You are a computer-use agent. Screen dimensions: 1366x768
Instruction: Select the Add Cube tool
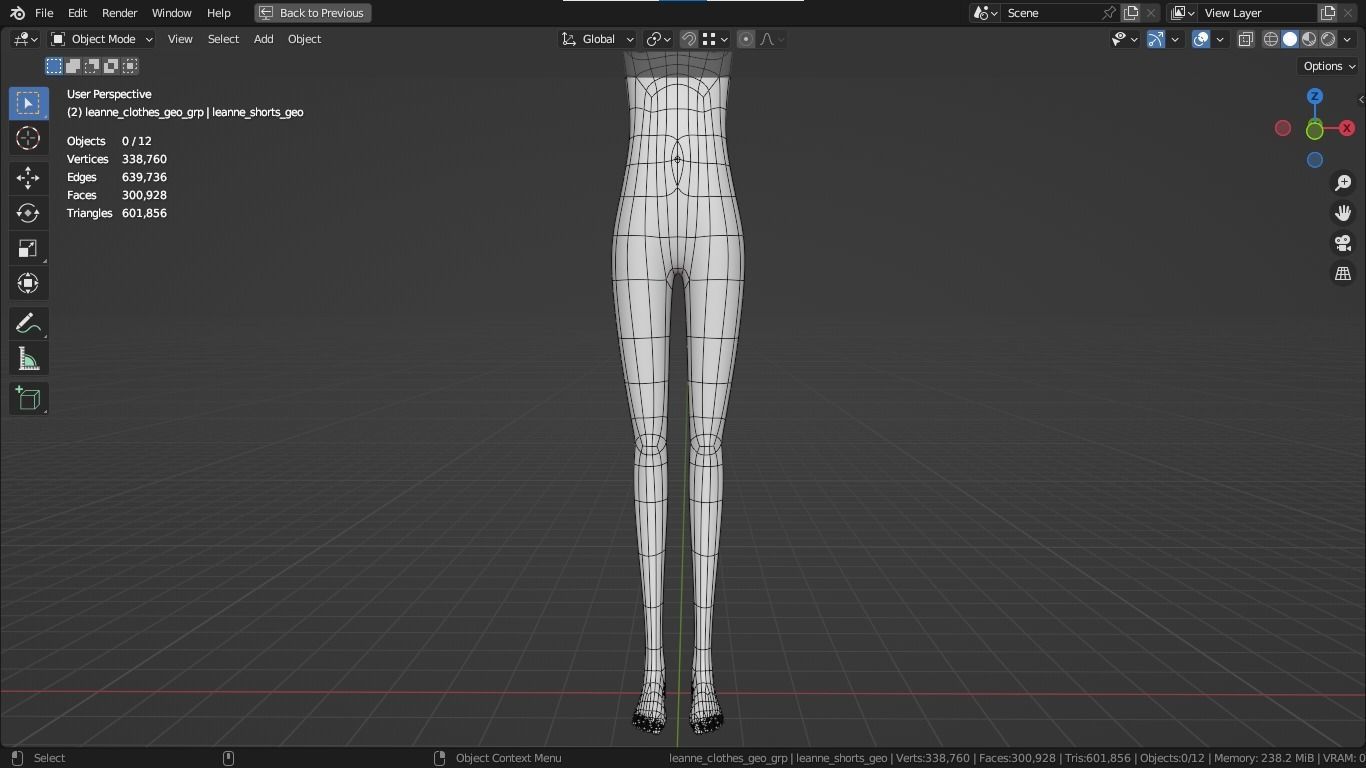click(28, 399)
